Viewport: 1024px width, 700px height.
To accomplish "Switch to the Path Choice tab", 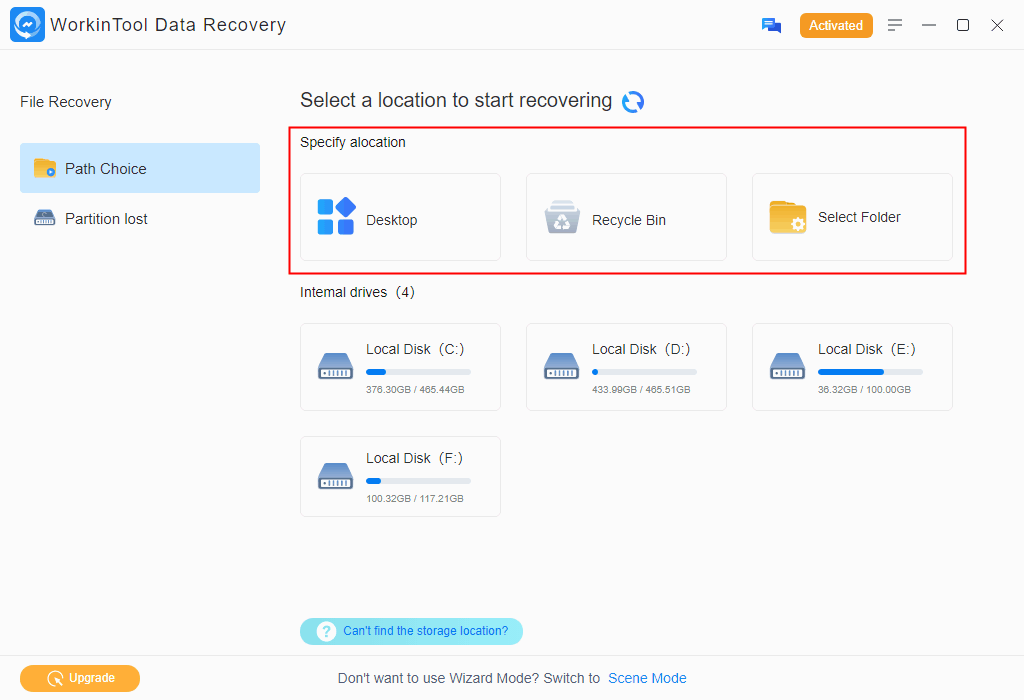I will (140, 168).
